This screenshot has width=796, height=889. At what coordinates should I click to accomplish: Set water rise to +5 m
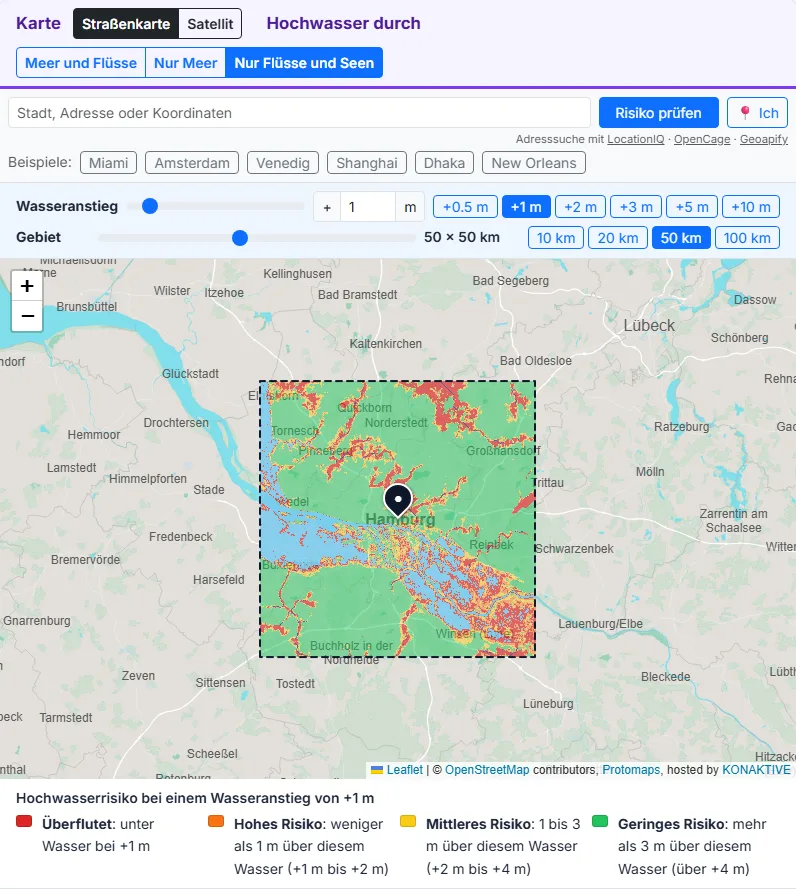(692, 207)
